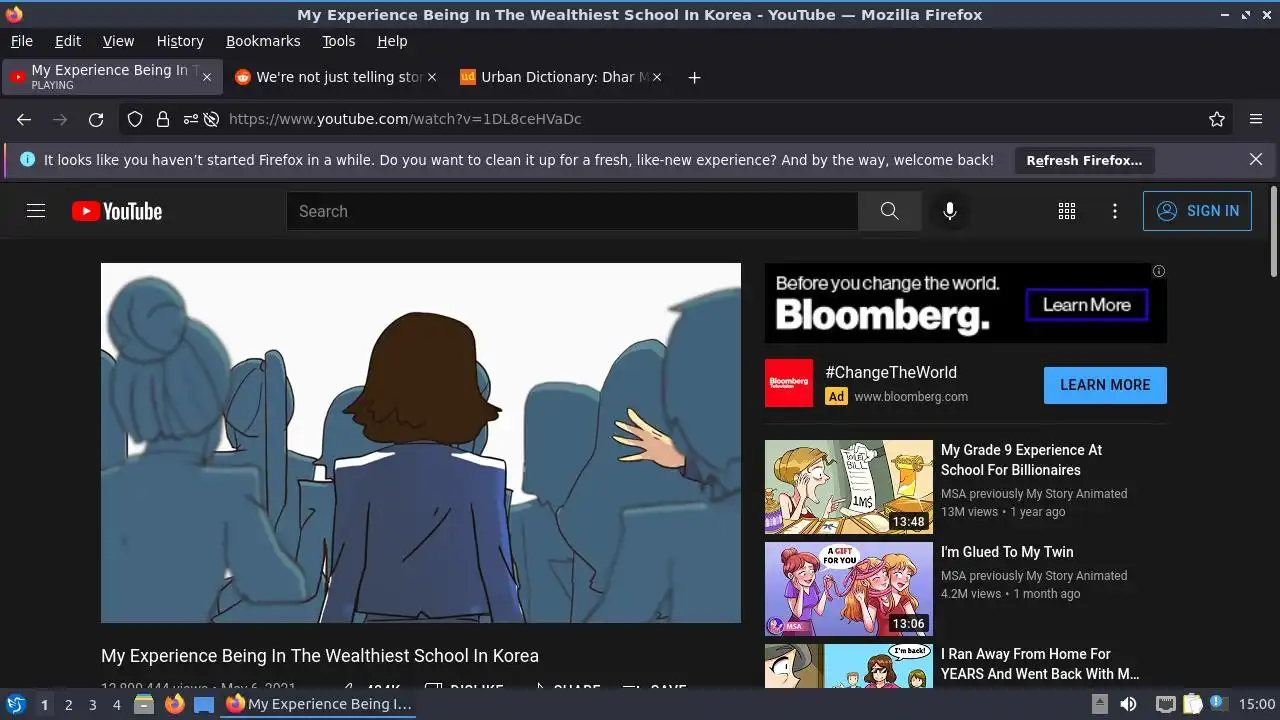
Task: Open the History menu
Action: pos(180,41)
